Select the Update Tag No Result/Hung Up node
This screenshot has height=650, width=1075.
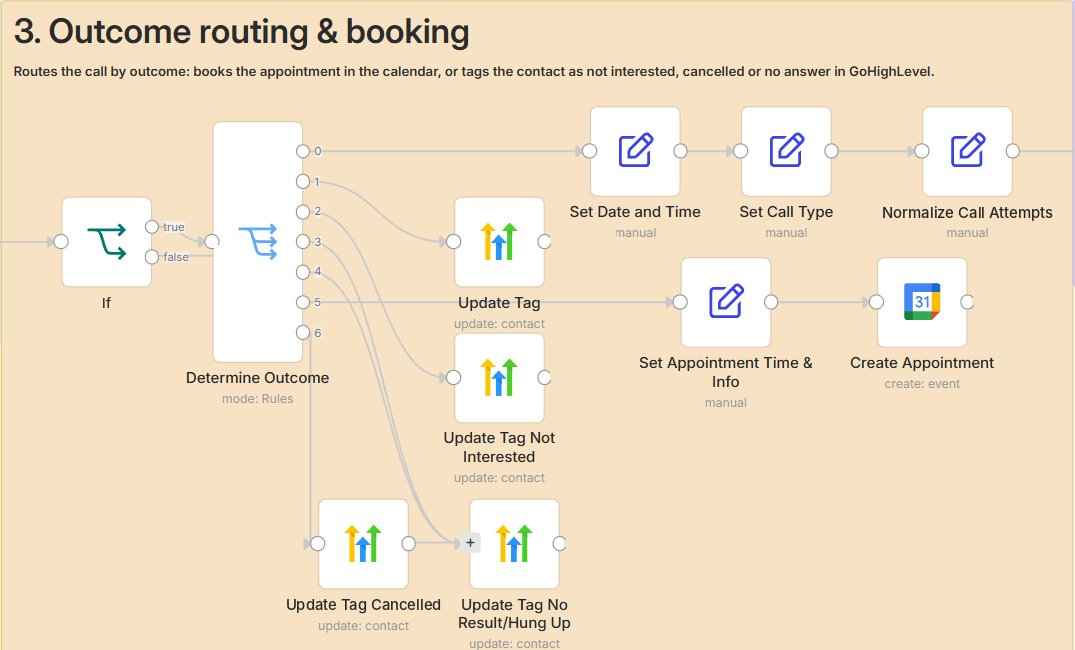pyautogui.click(x=514, y=543)
